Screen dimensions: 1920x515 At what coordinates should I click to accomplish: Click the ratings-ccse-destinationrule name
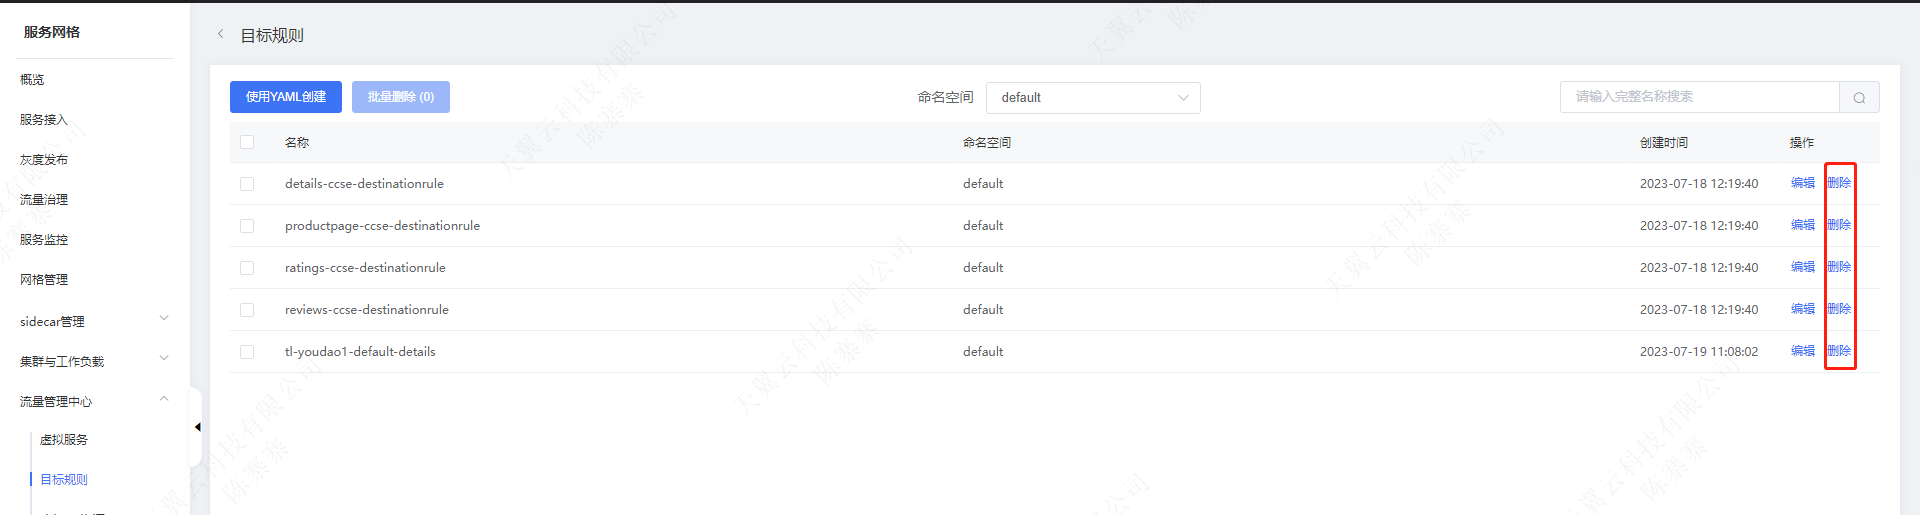tap(365, 268)
